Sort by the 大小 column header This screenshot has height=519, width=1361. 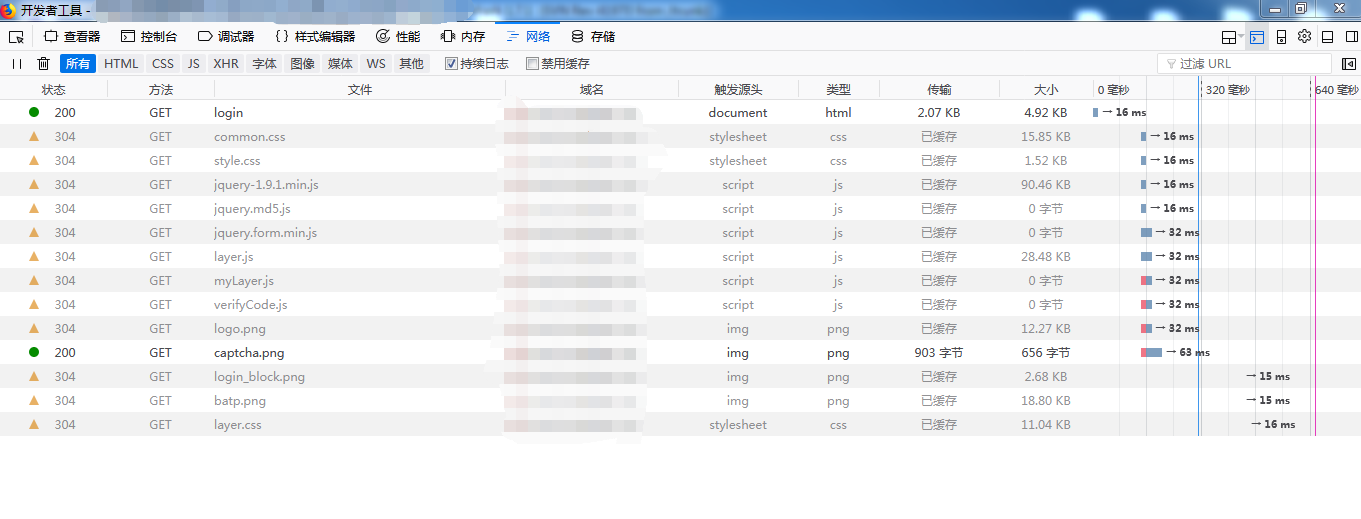coord(1046,89)
